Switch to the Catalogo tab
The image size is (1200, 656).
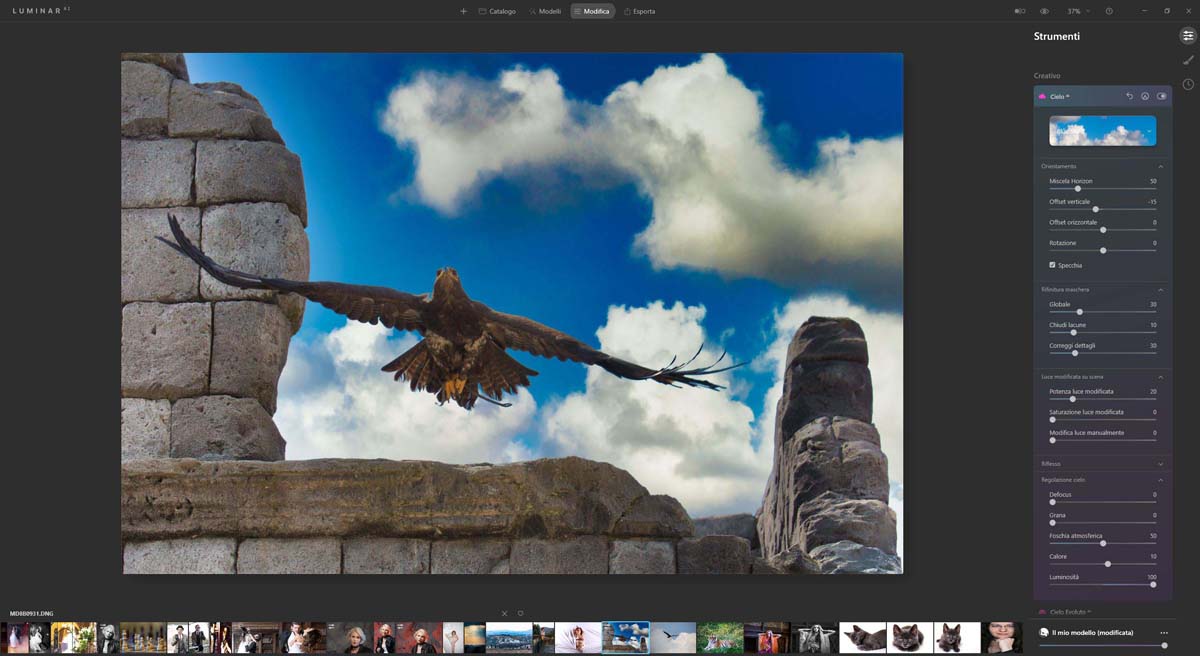pyautogui.click(x=497, y=11)
